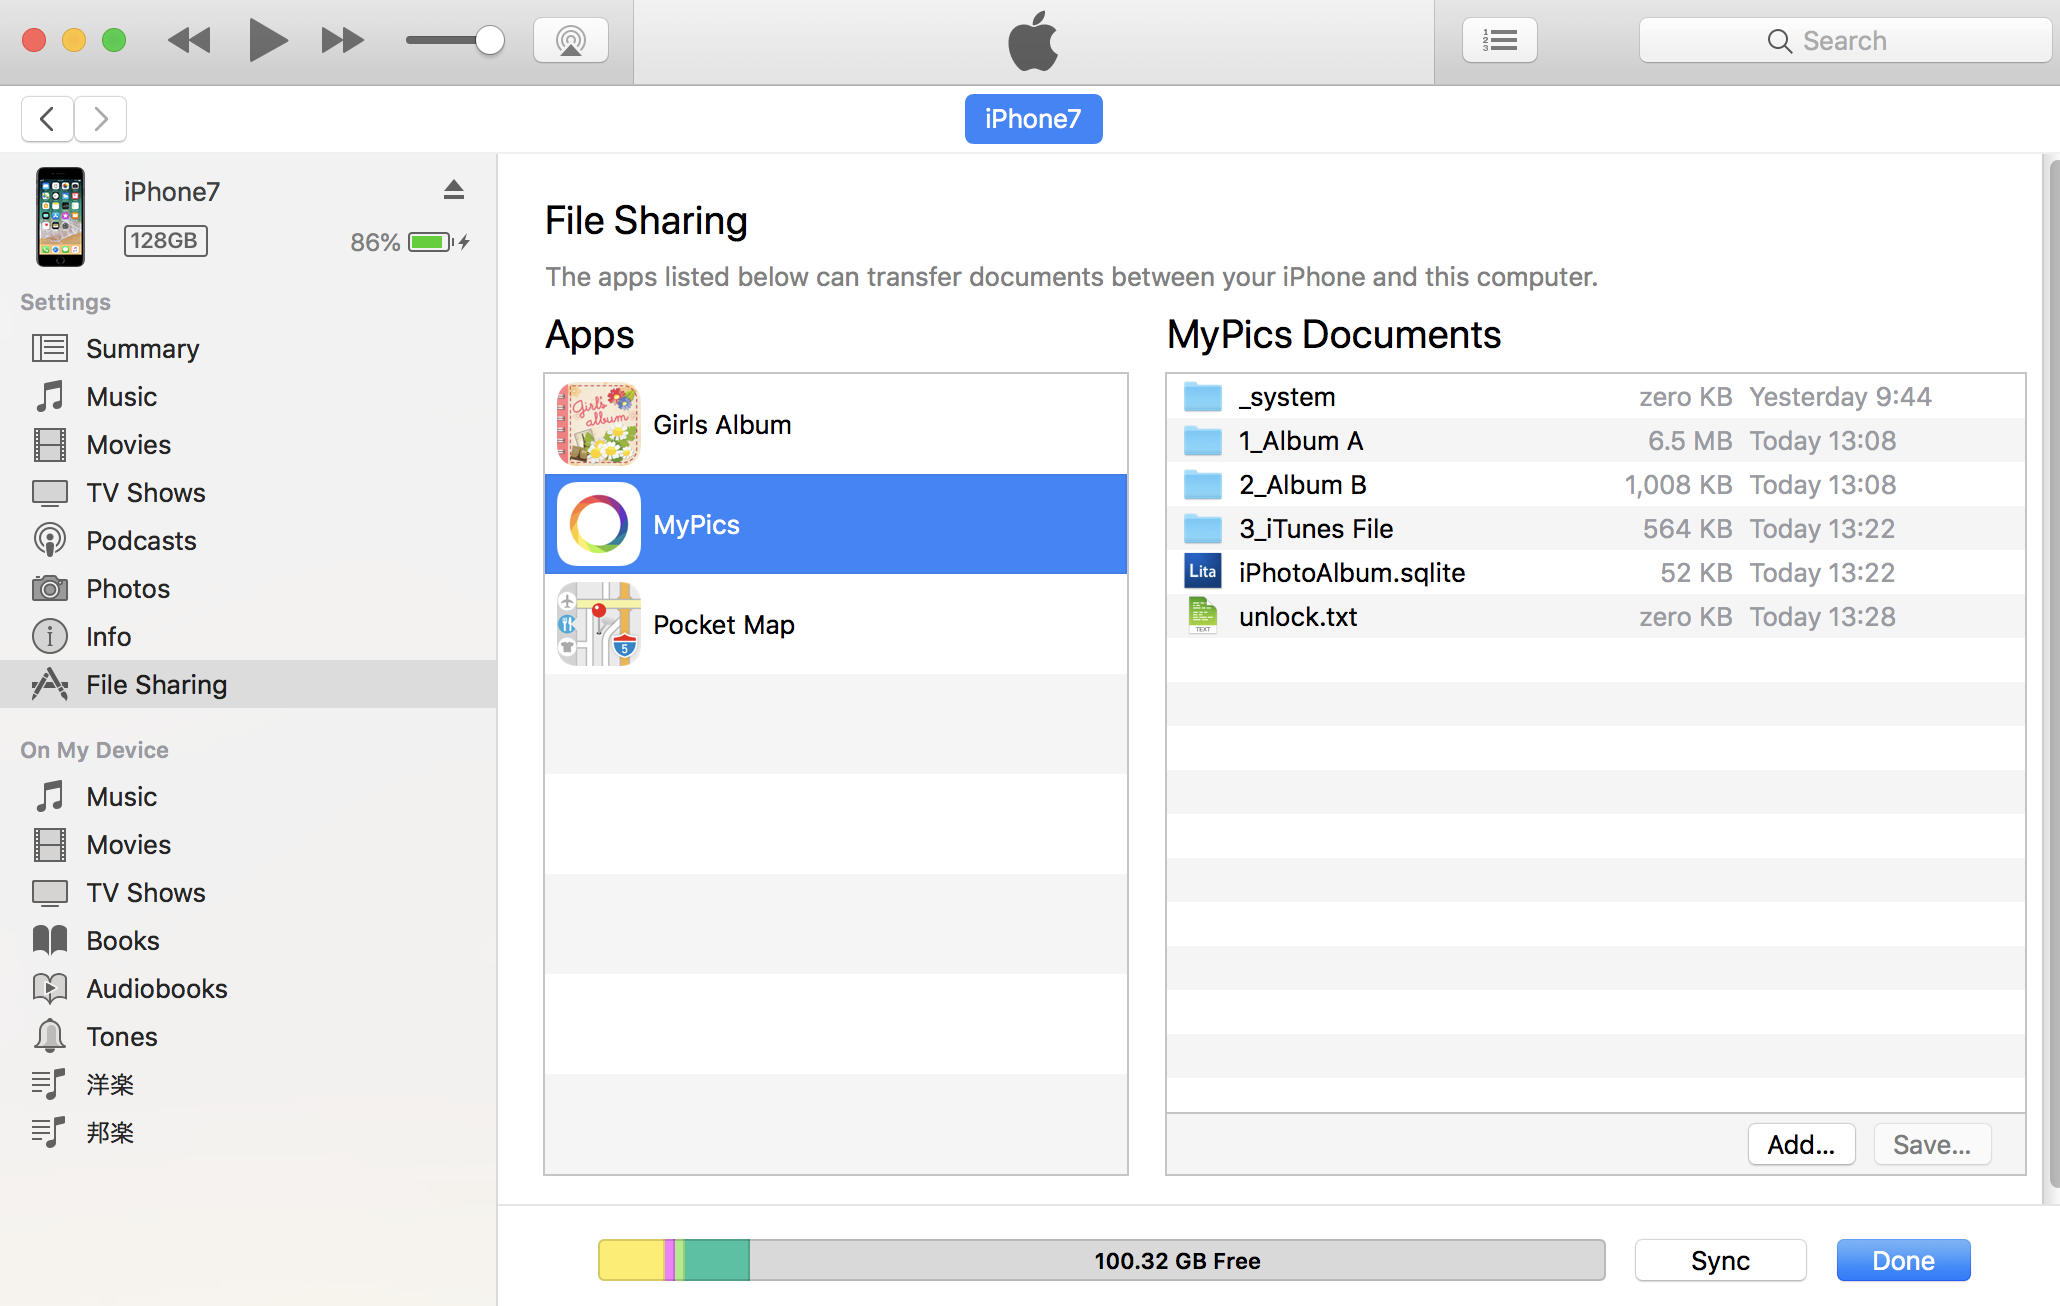The height and width of the screenshot is (1306, 2060).
Task: Click the green storage usage segment
Action: click(x=717, y=1260)
